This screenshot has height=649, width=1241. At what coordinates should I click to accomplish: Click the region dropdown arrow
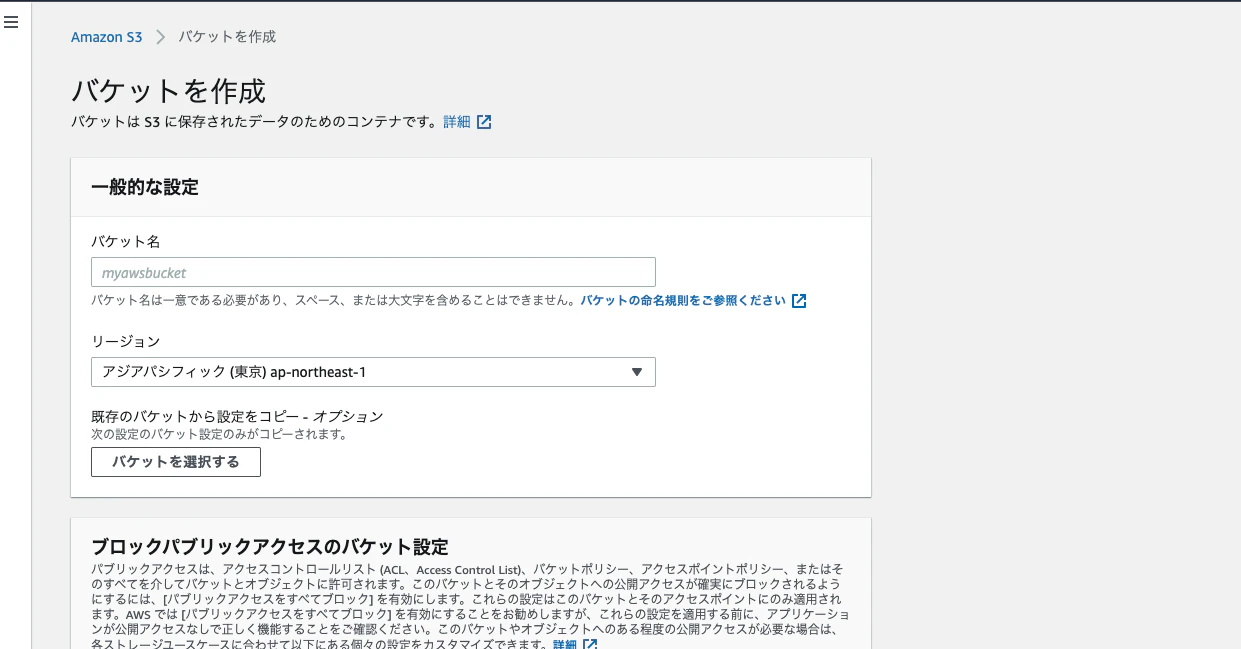pos(637,372)
